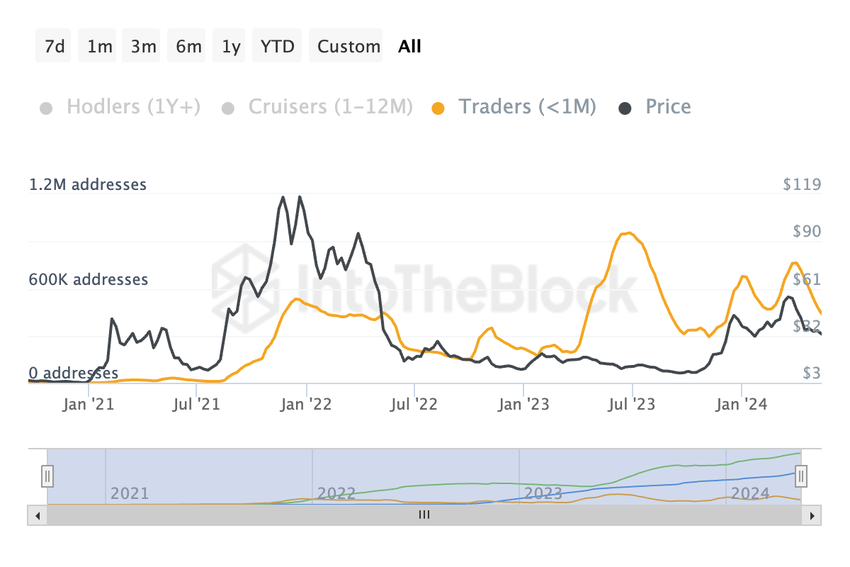Toggle Cruisers (1-12M) series visibility
The height and width of the screenshot is (567, 850).
click(318, 107)
